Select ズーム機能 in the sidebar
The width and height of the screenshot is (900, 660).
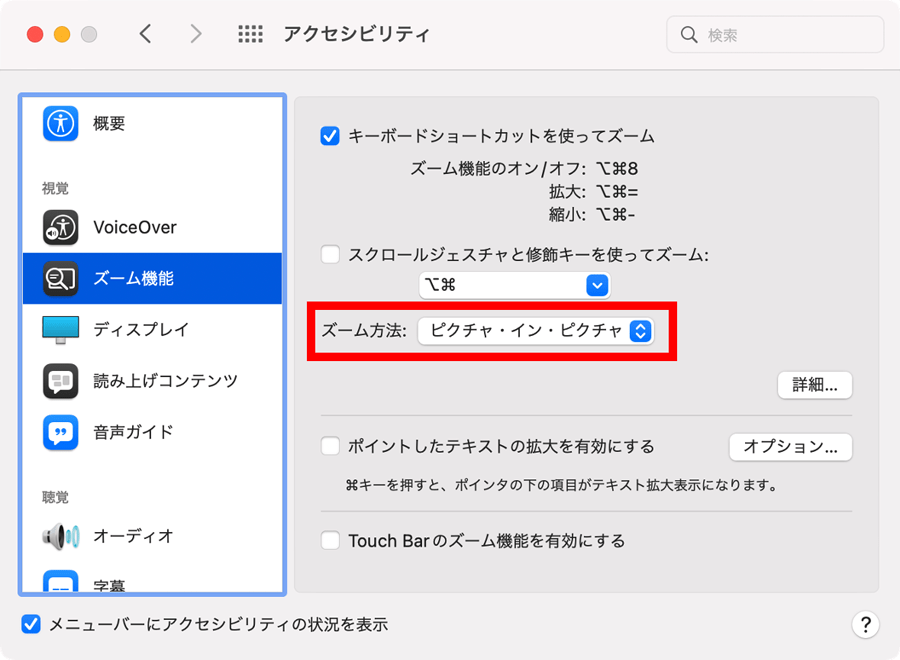pyautogui.click(x=152, y=278)
